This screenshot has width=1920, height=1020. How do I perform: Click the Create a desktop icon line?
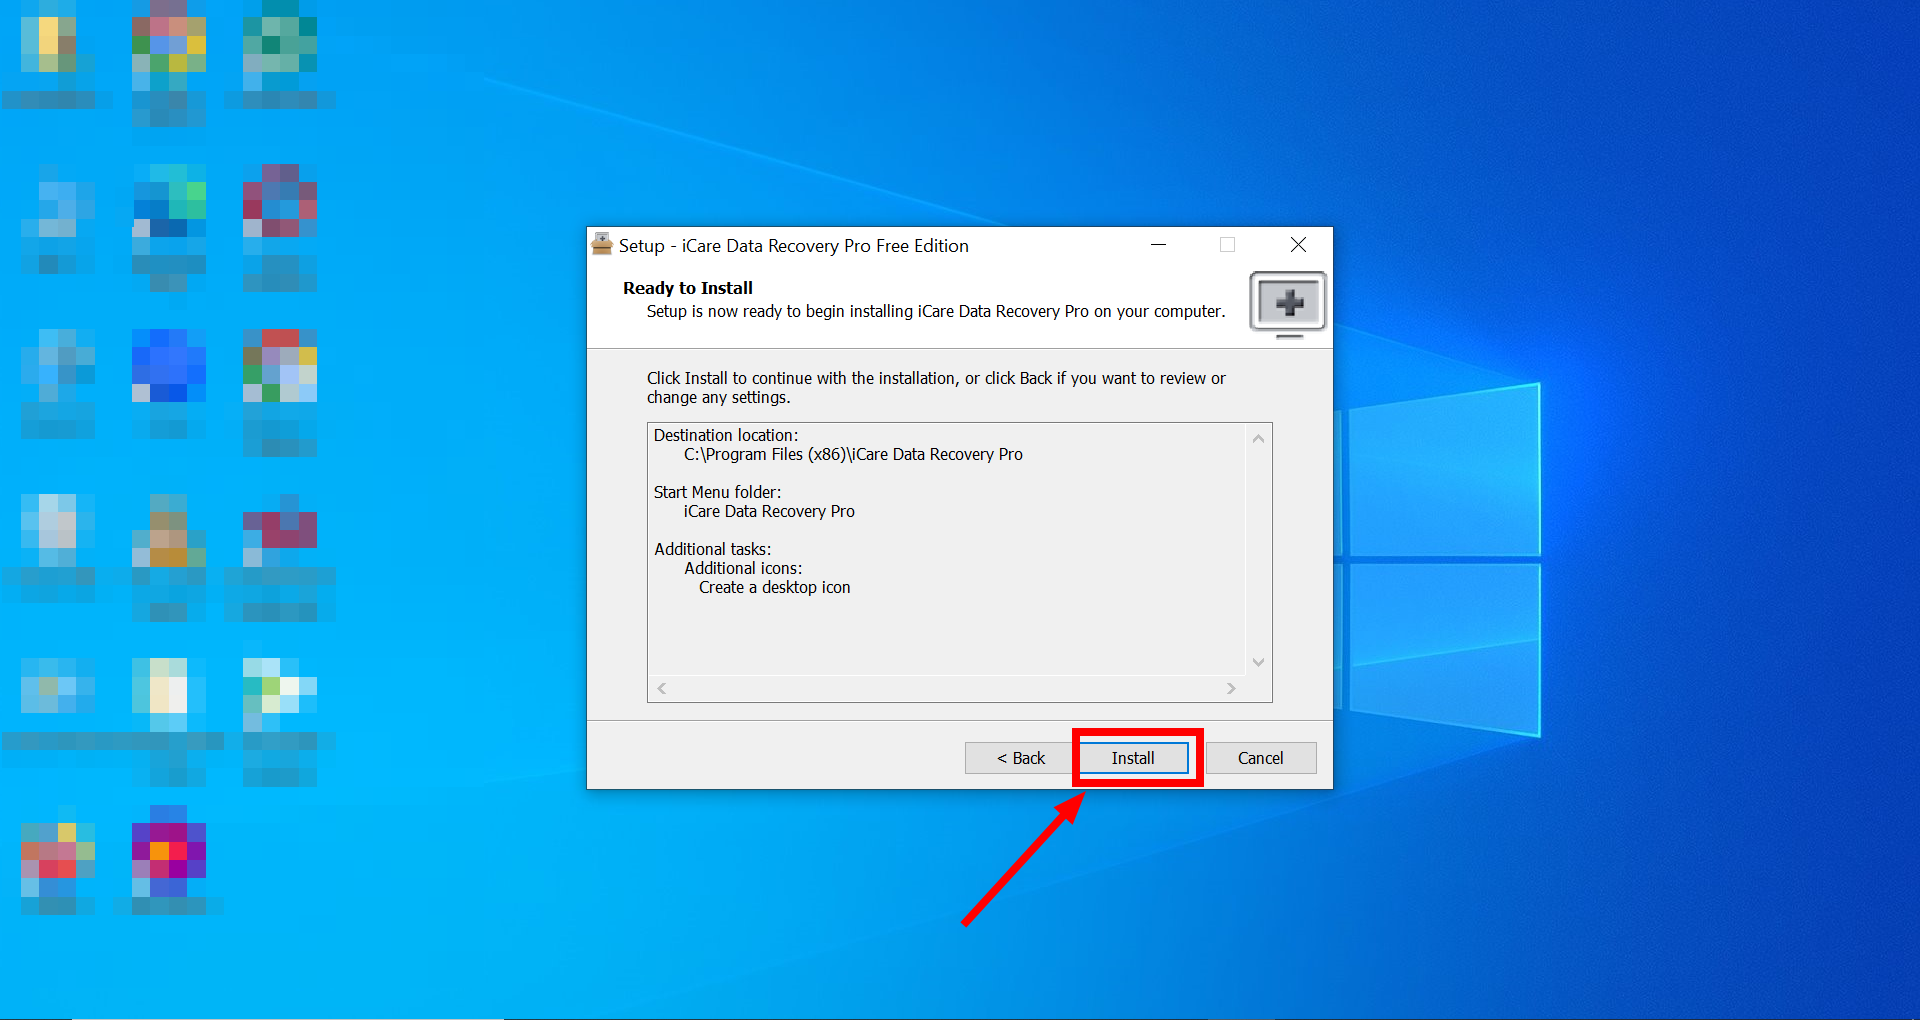[x=774, y=587]
